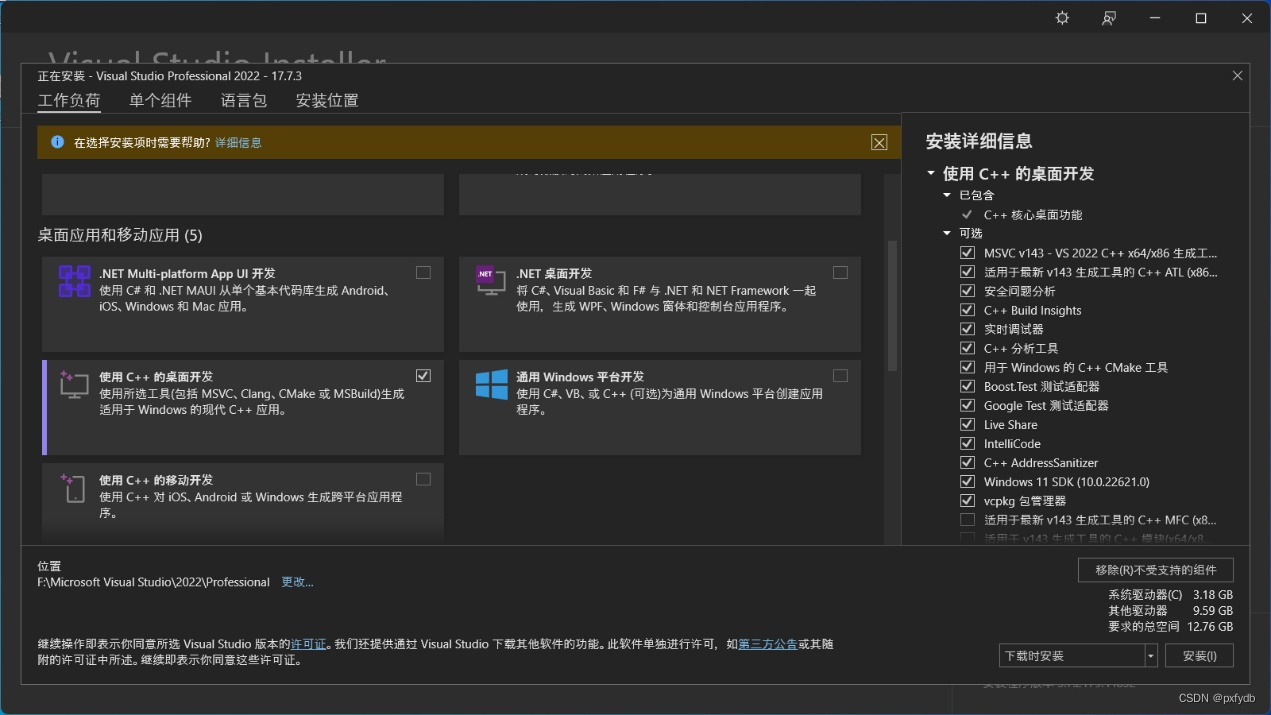The image size is (1271, 715).
Task: Uncheck 安全问题分析 component
Action: click(x=967, y=291)
